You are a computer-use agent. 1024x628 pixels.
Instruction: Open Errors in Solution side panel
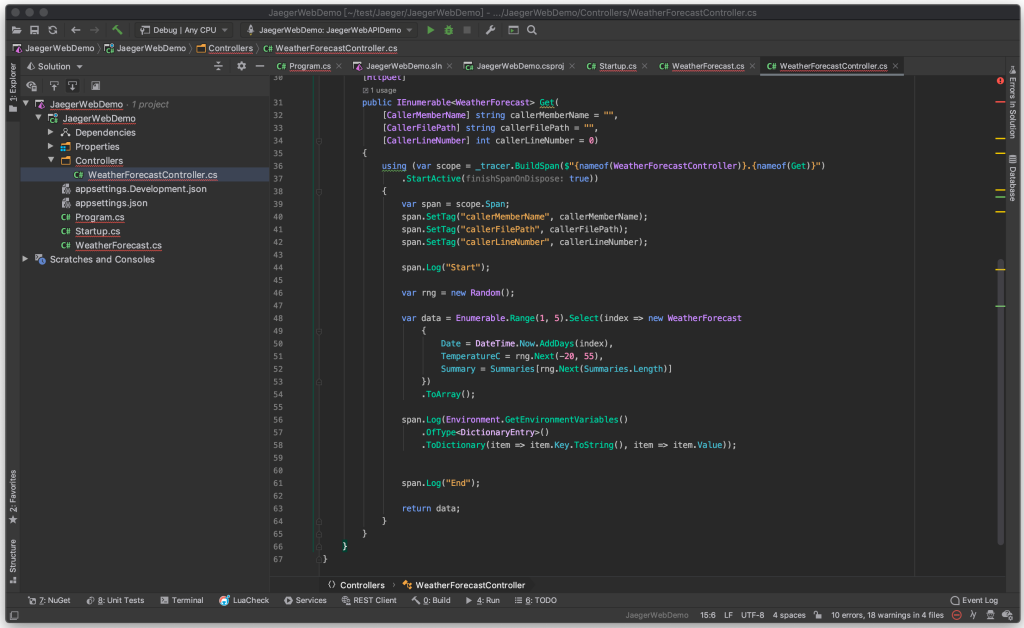click(1012, 102)
